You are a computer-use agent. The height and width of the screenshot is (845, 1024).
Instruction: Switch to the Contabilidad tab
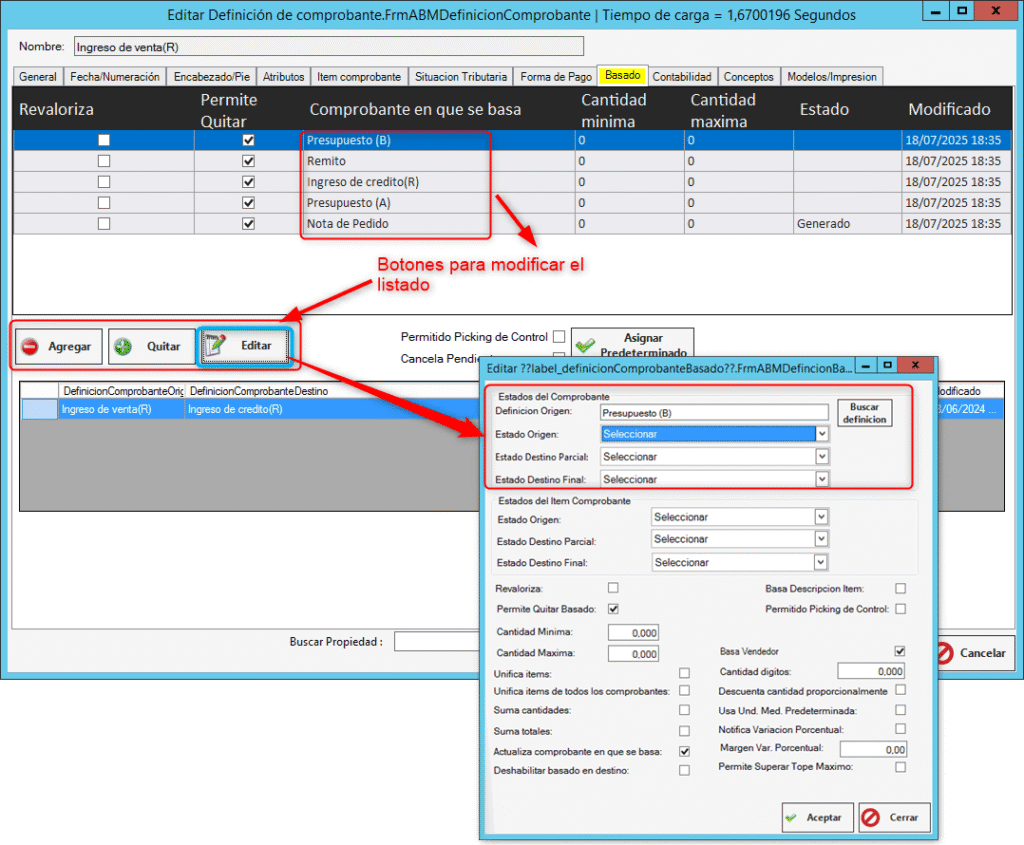[x=682, y=77]
